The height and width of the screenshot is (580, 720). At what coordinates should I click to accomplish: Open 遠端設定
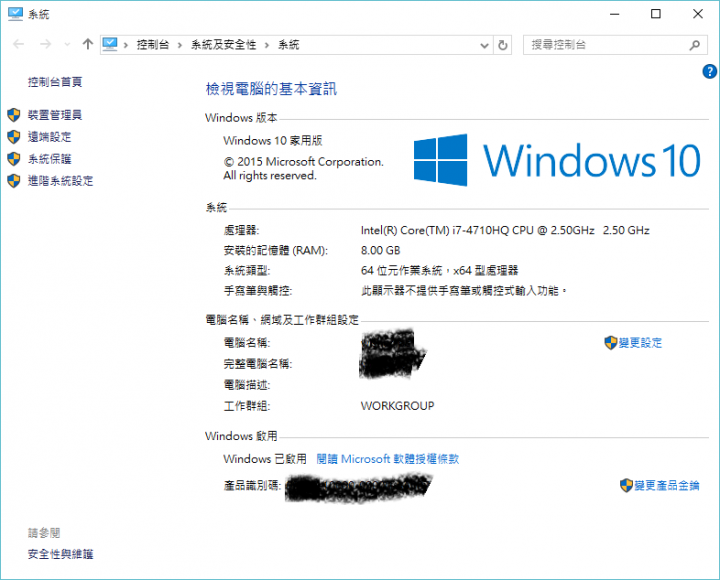[50, 137]
